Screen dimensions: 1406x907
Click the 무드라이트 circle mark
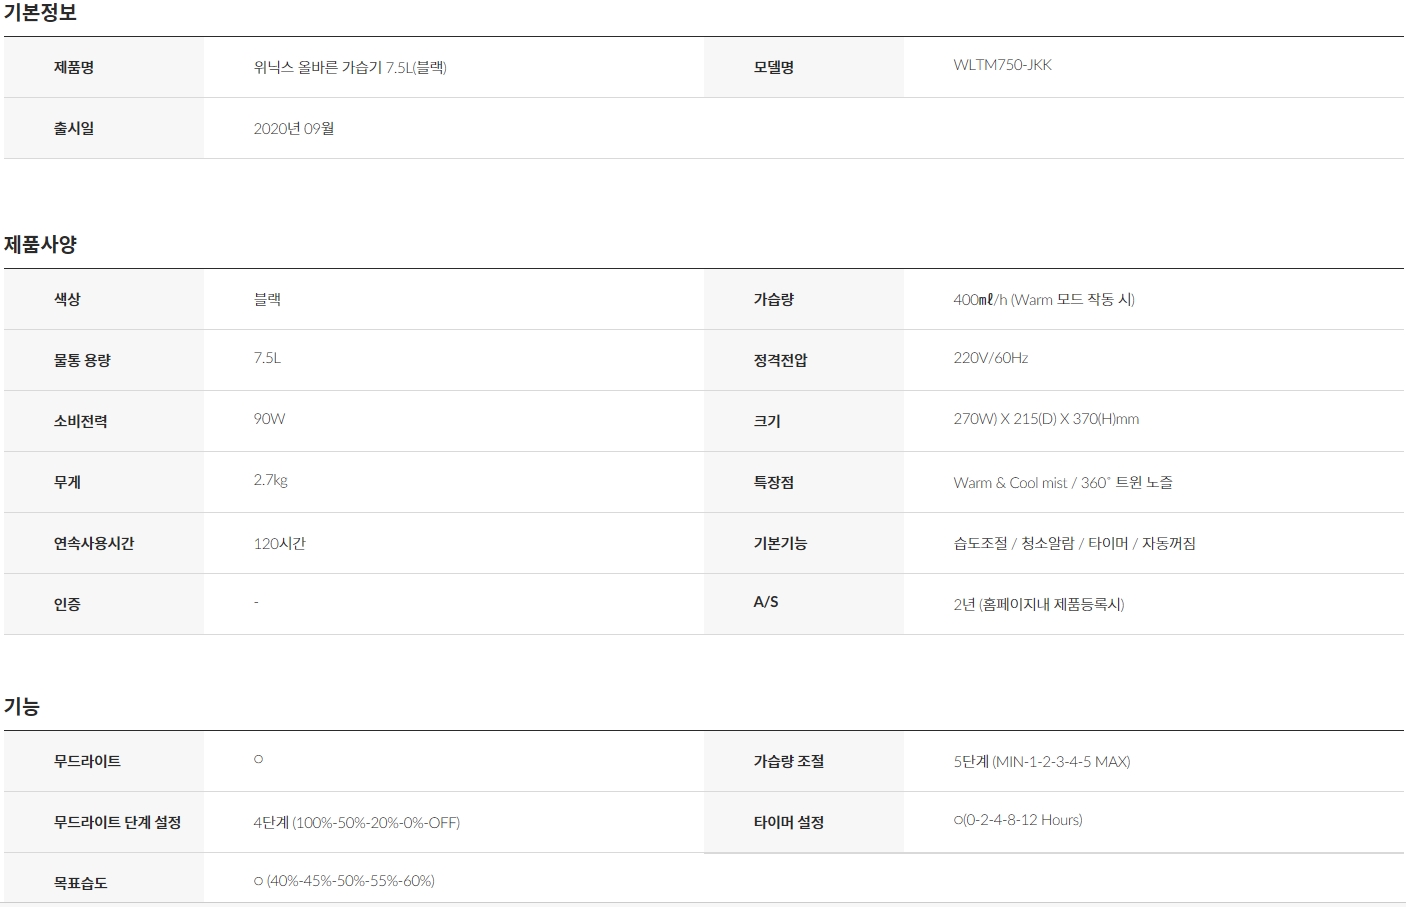coord(258,759)
